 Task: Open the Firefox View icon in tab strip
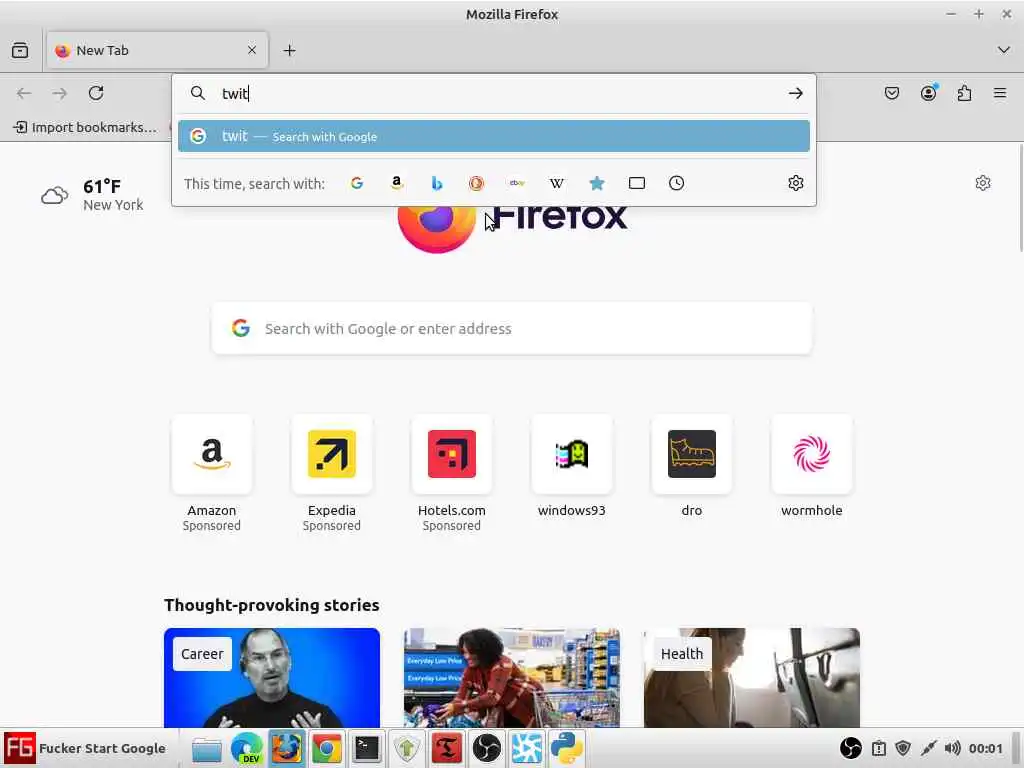pos(20,50)
